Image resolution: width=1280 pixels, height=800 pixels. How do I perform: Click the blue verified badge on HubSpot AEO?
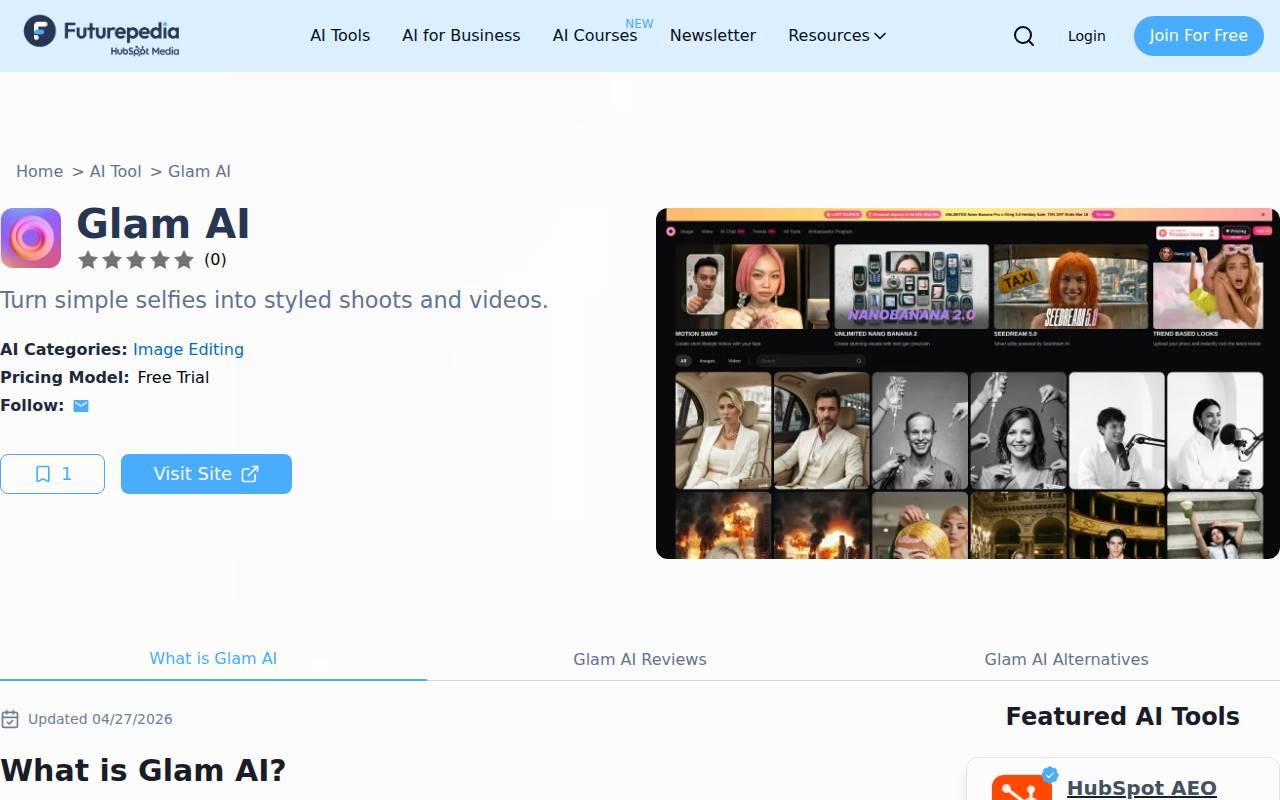coord(1050,774)
